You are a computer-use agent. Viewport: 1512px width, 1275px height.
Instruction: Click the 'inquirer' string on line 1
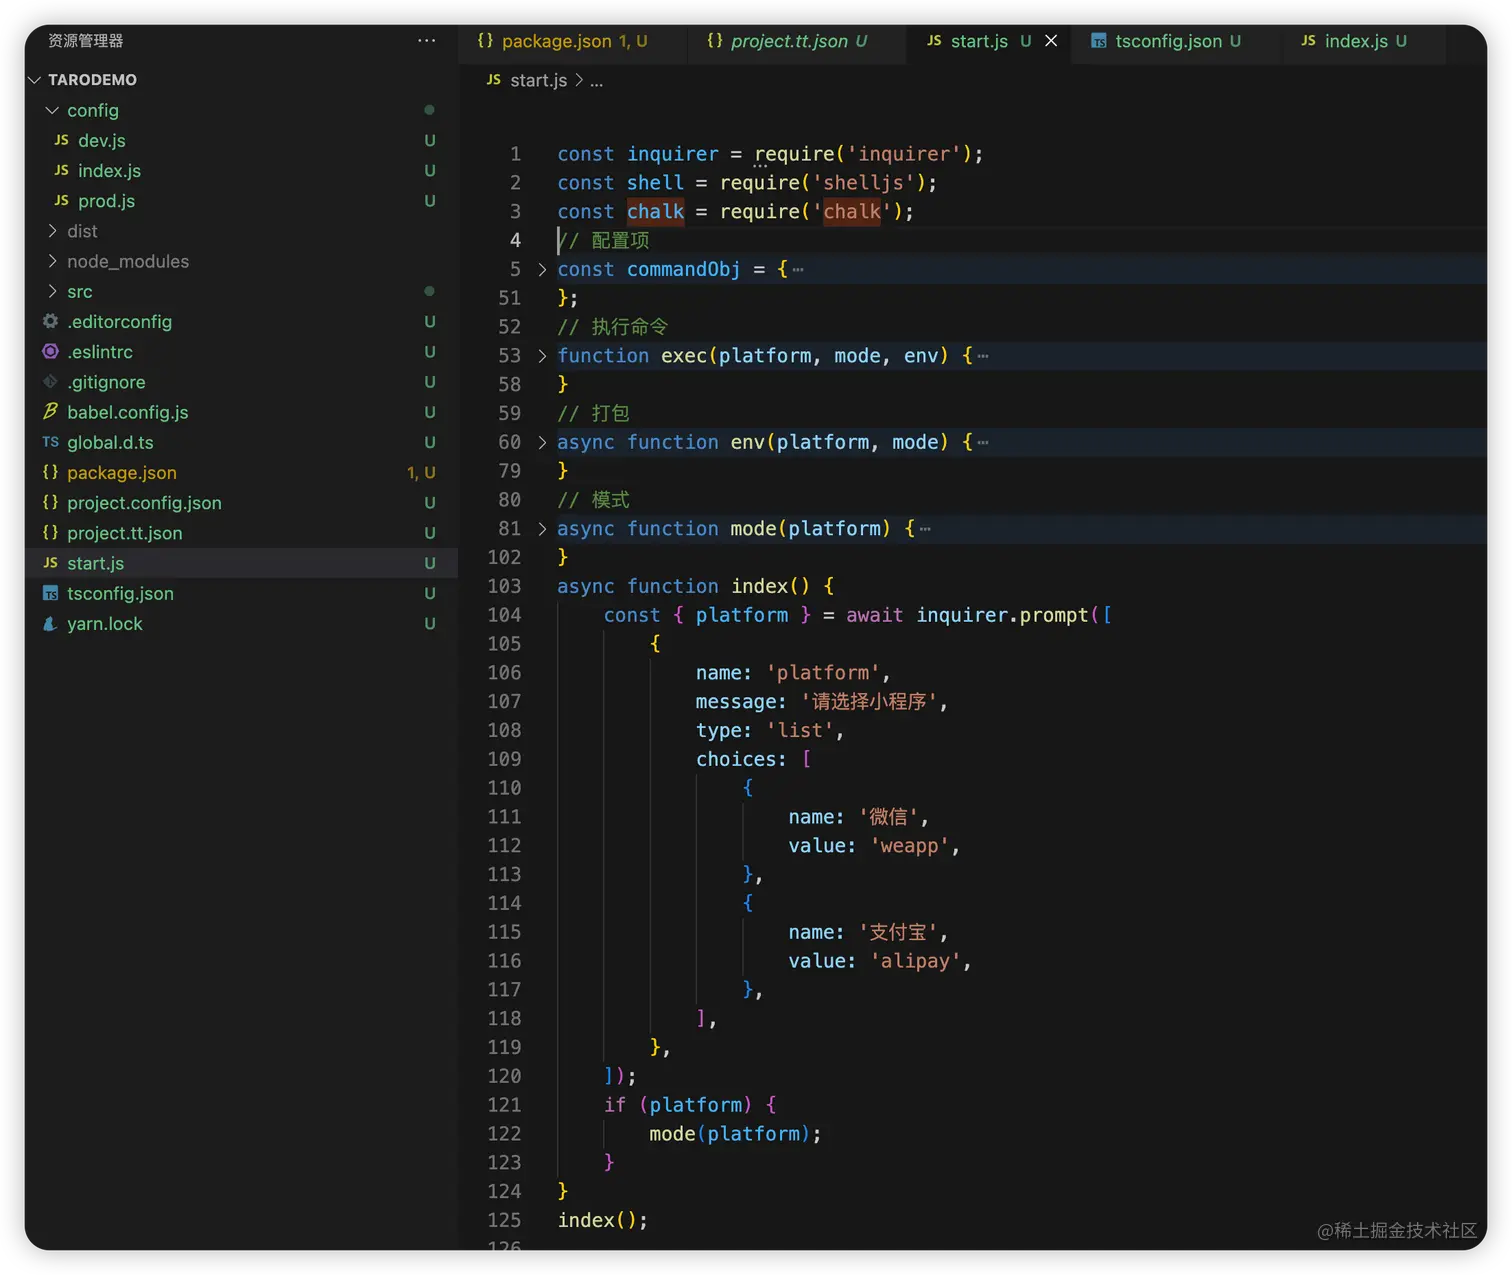(904, 154)
